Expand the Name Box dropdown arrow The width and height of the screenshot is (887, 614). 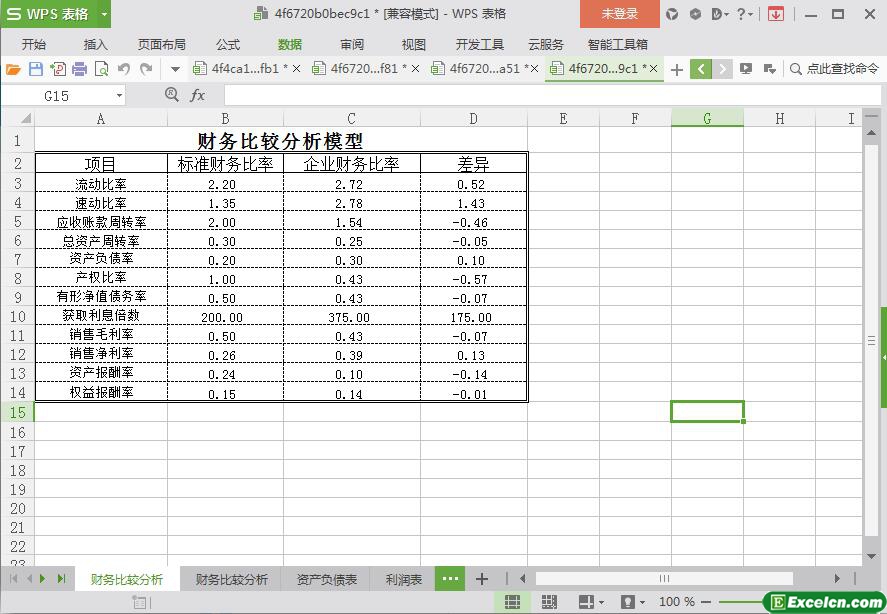click(x=119, y=95)
